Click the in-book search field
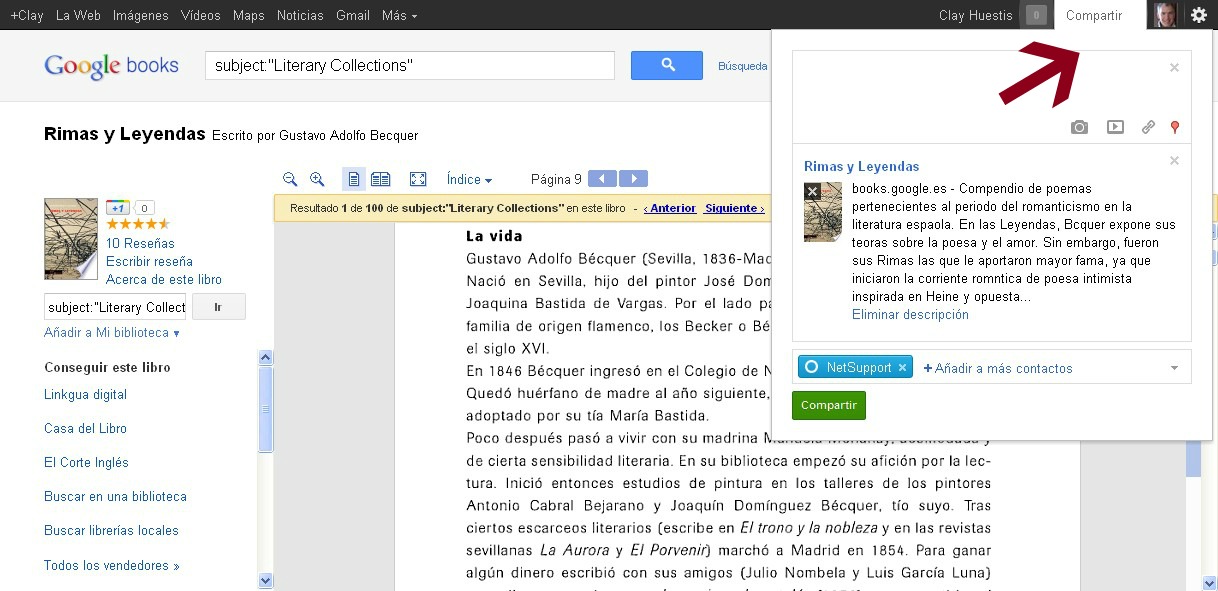Viewport: 1218px width, 591px height. pyautogui.click(x=116, y=307)
